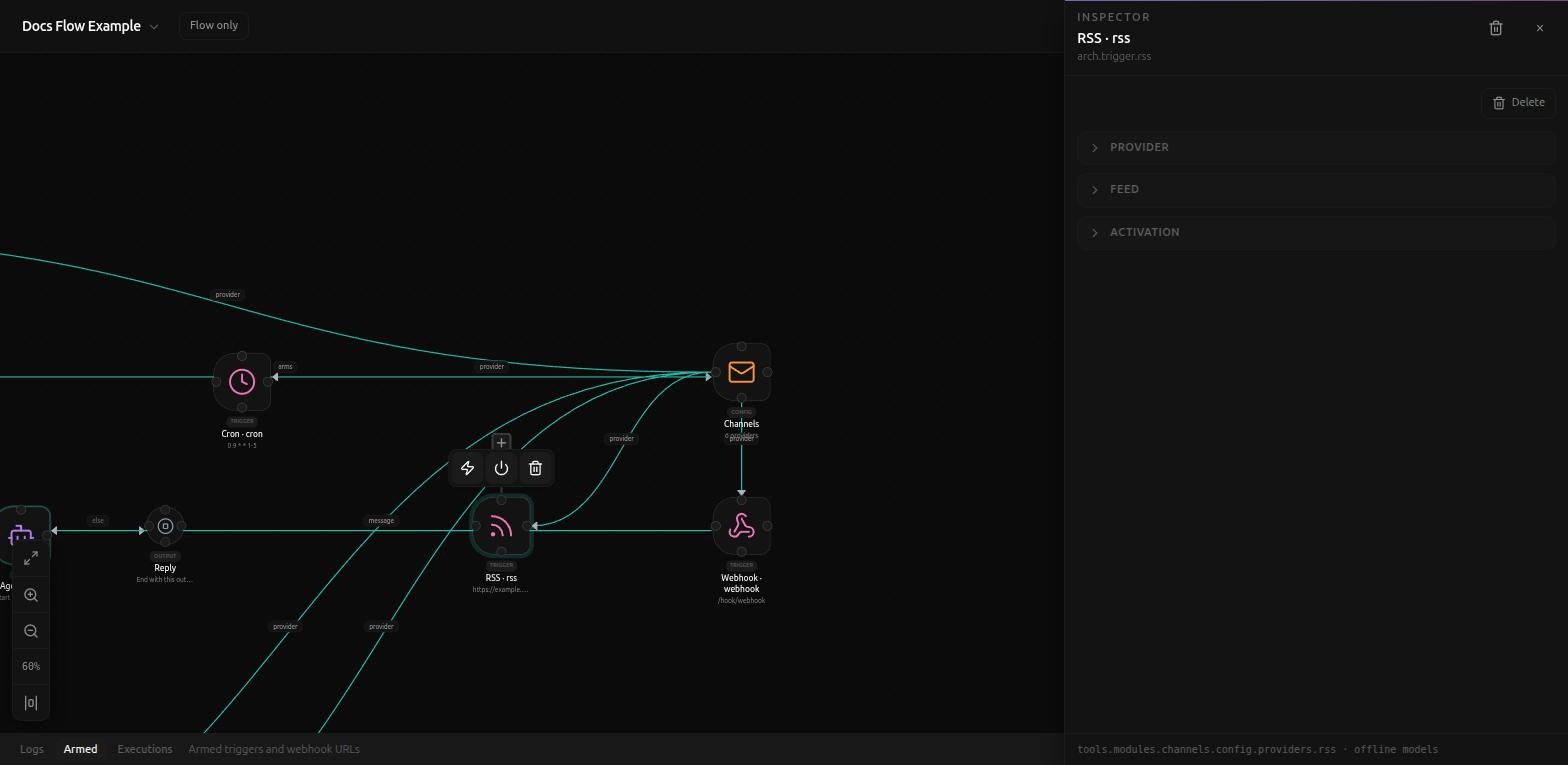This screenshot has width=1568, height=765.
Task: Click the 'arch.trigger.rss' text in Inspector
Action: (1114, 56)
